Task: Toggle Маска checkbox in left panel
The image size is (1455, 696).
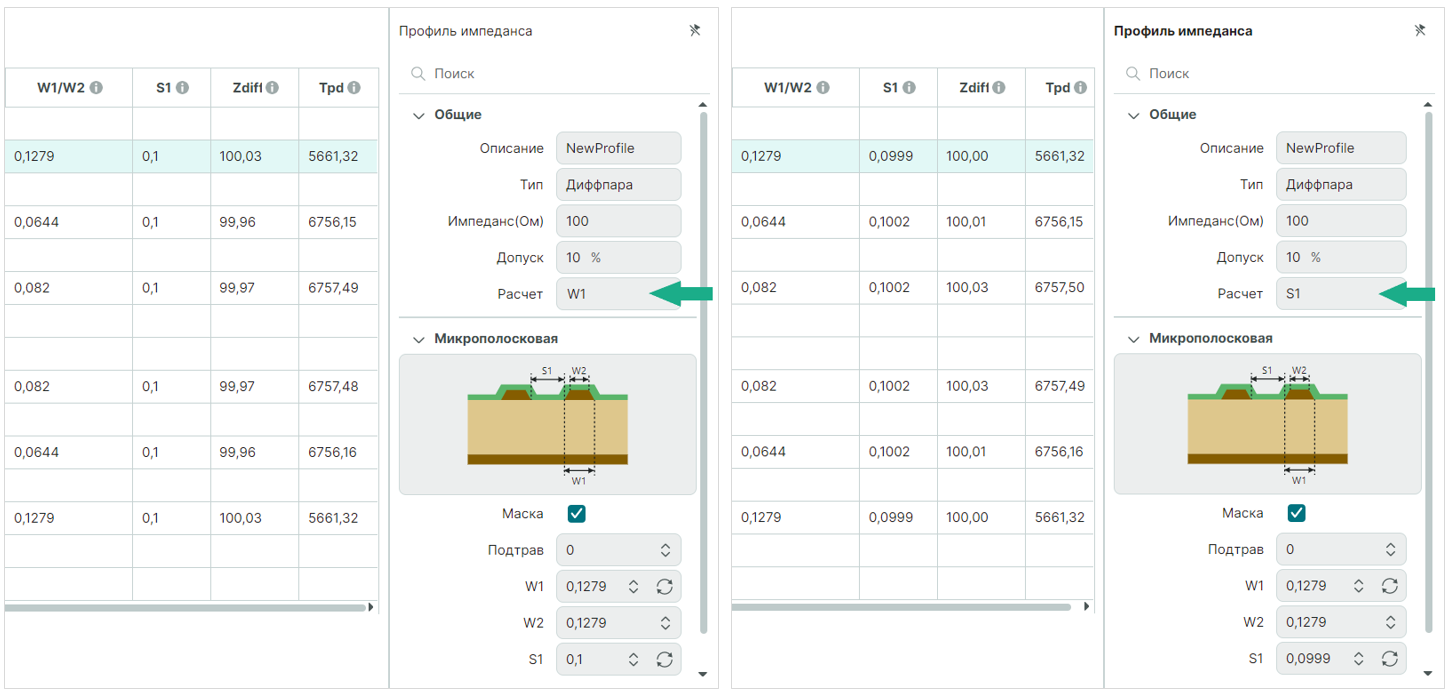Action: pyautogui.click(x=576, y=514)
